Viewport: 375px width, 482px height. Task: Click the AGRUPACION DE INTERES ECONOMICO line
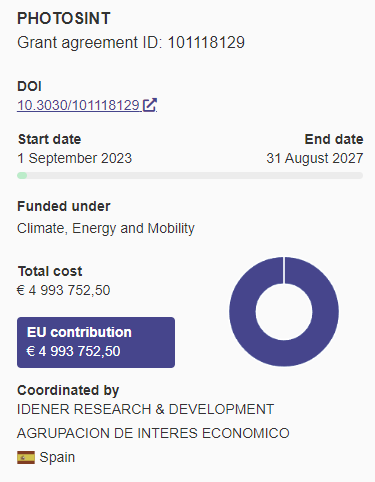[x=153, y=433]
